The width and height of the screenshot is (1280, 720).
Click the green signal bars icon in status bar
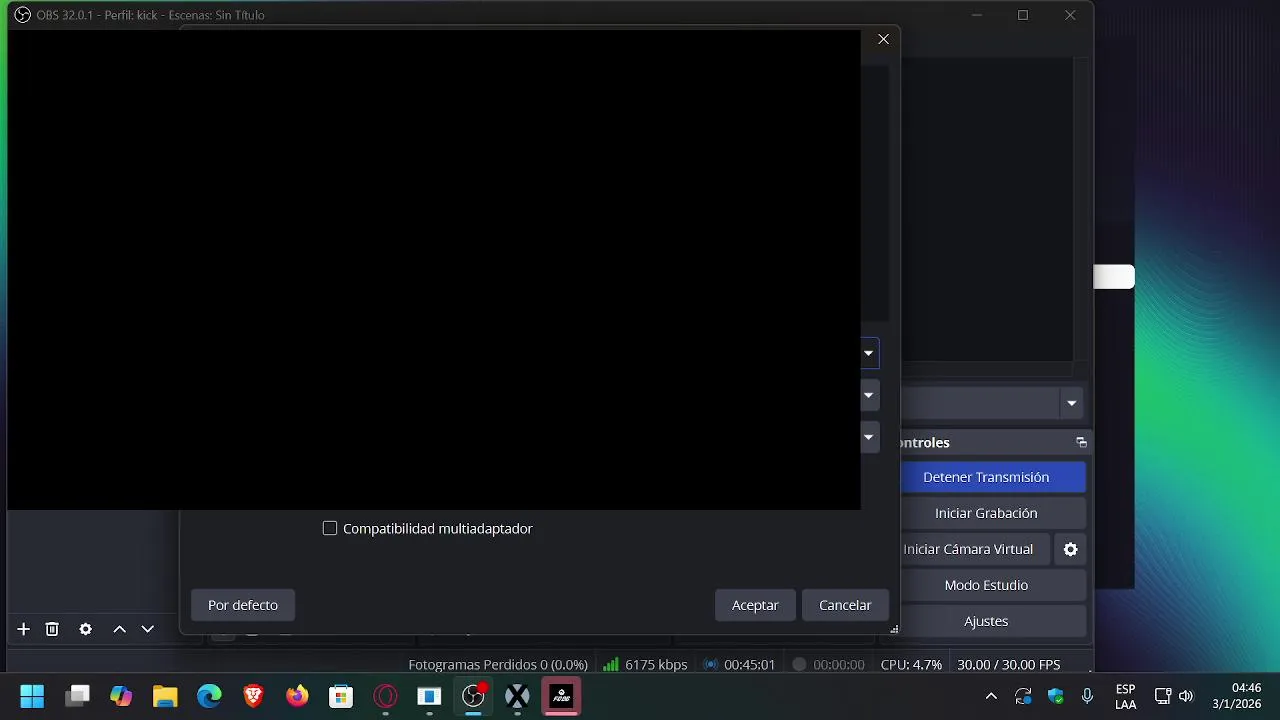point(610,664)
